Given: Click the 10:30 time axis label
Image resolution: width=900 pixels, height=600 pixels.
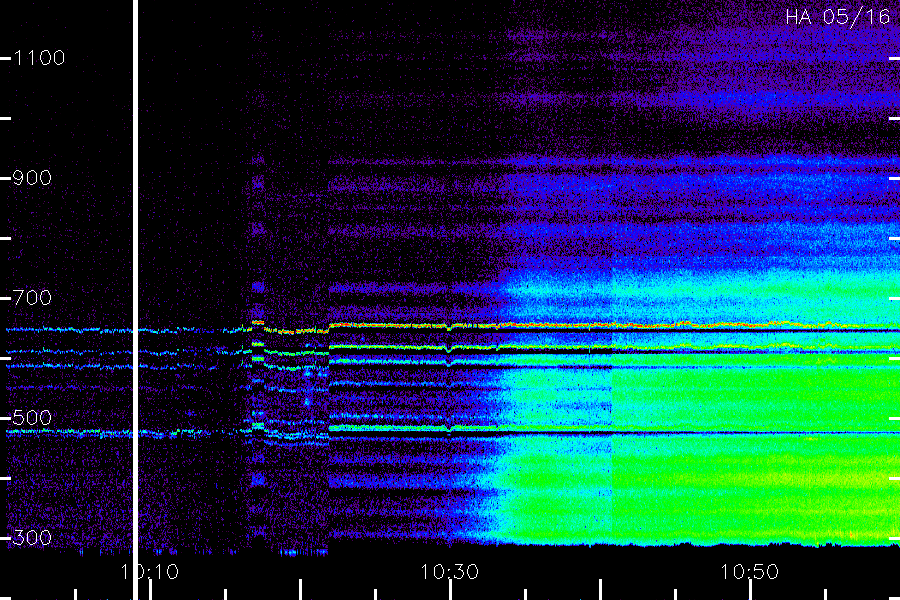Looking at the screenshot, I should pyautogui.click(x=449, y=572).
